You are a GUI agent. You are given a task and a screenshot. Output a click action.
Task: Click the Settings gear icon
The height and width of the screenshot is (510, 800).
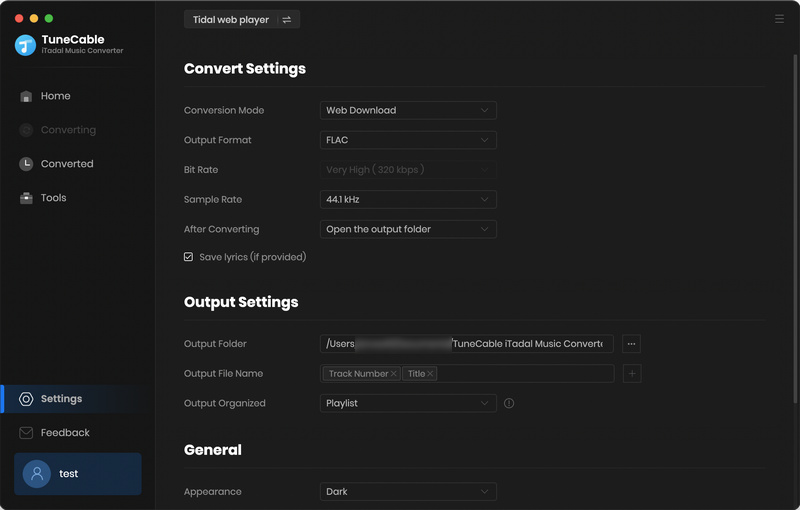[x=26, y=399]
